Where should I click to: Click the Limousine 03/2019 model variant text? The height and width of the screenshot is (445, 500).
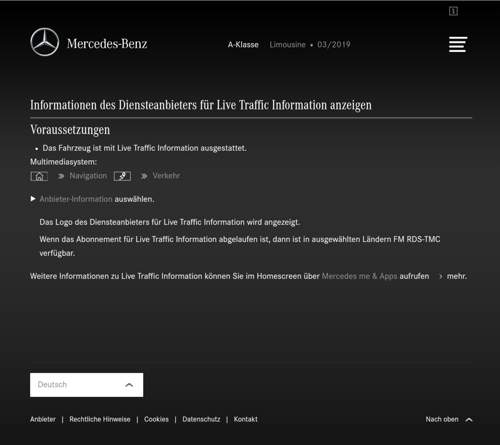point(310,45)
